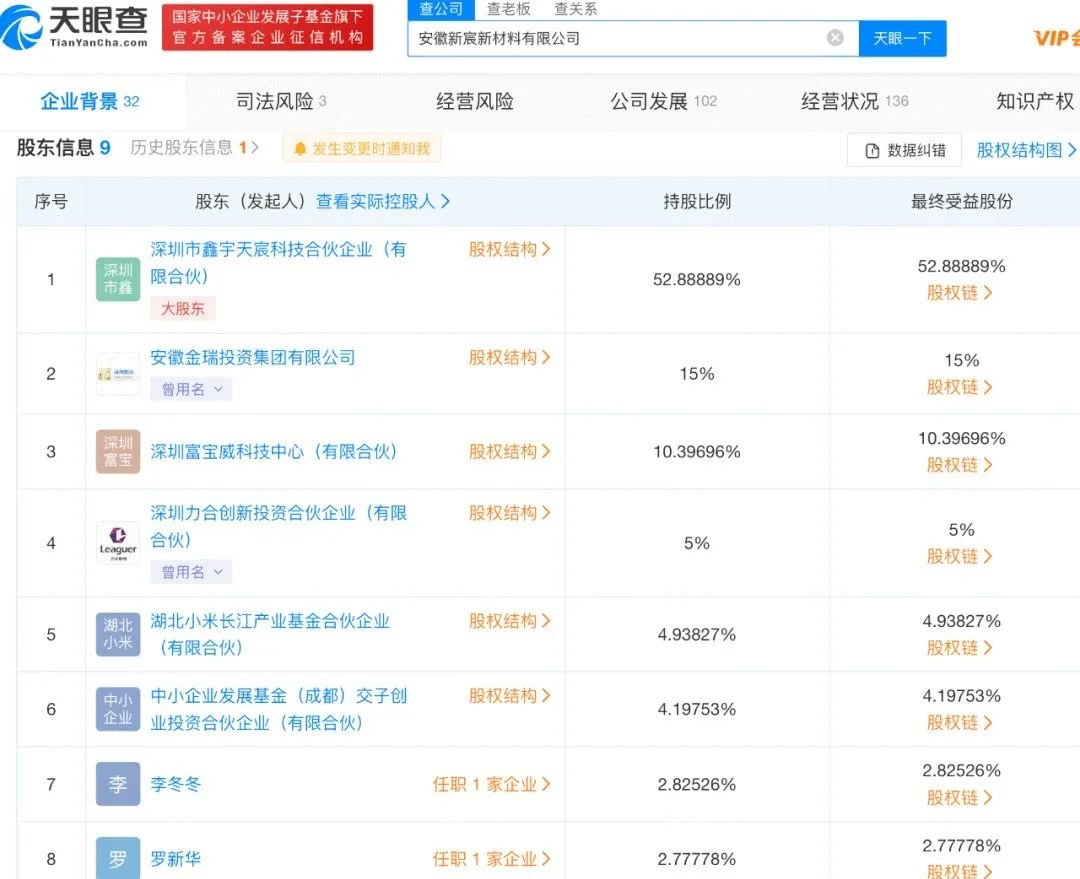Click the TianYanCha logo icon
This screenshot has height=879, width=1080.
pos(22,27)
